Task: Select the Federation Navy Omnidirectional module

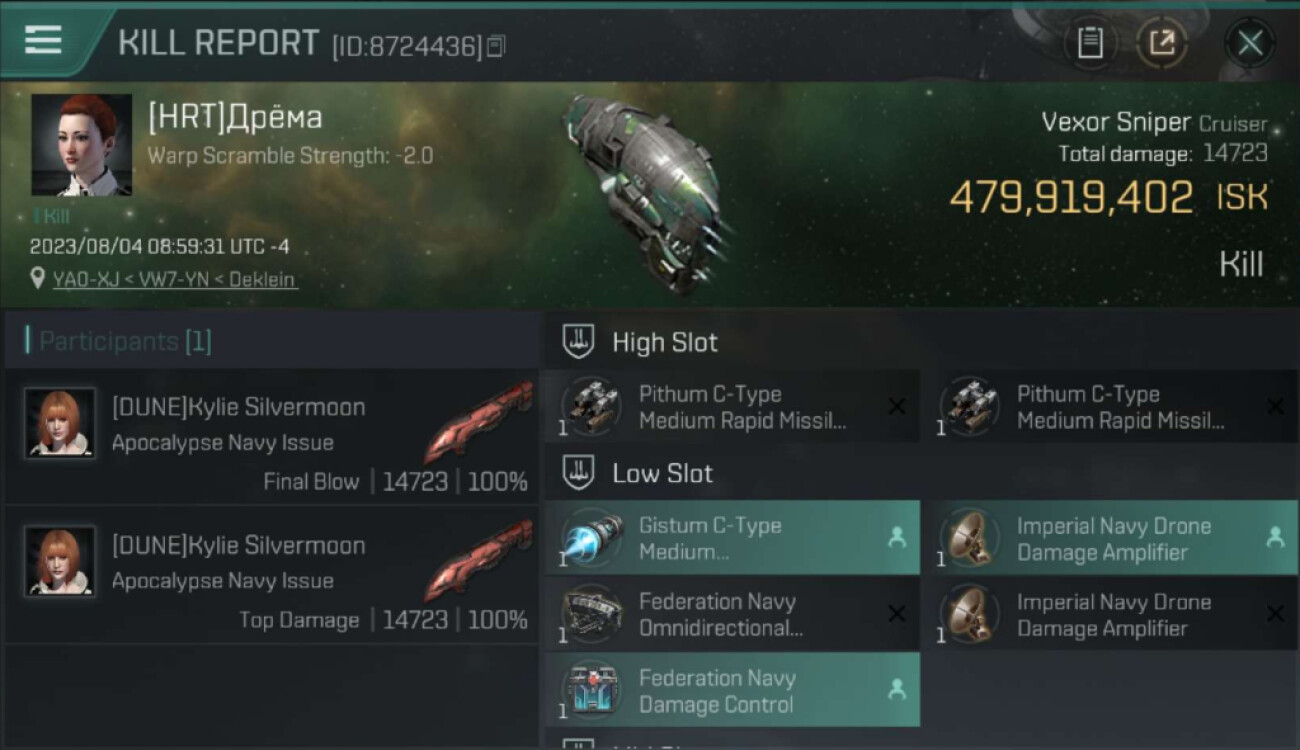Action: tap(731, 615)
